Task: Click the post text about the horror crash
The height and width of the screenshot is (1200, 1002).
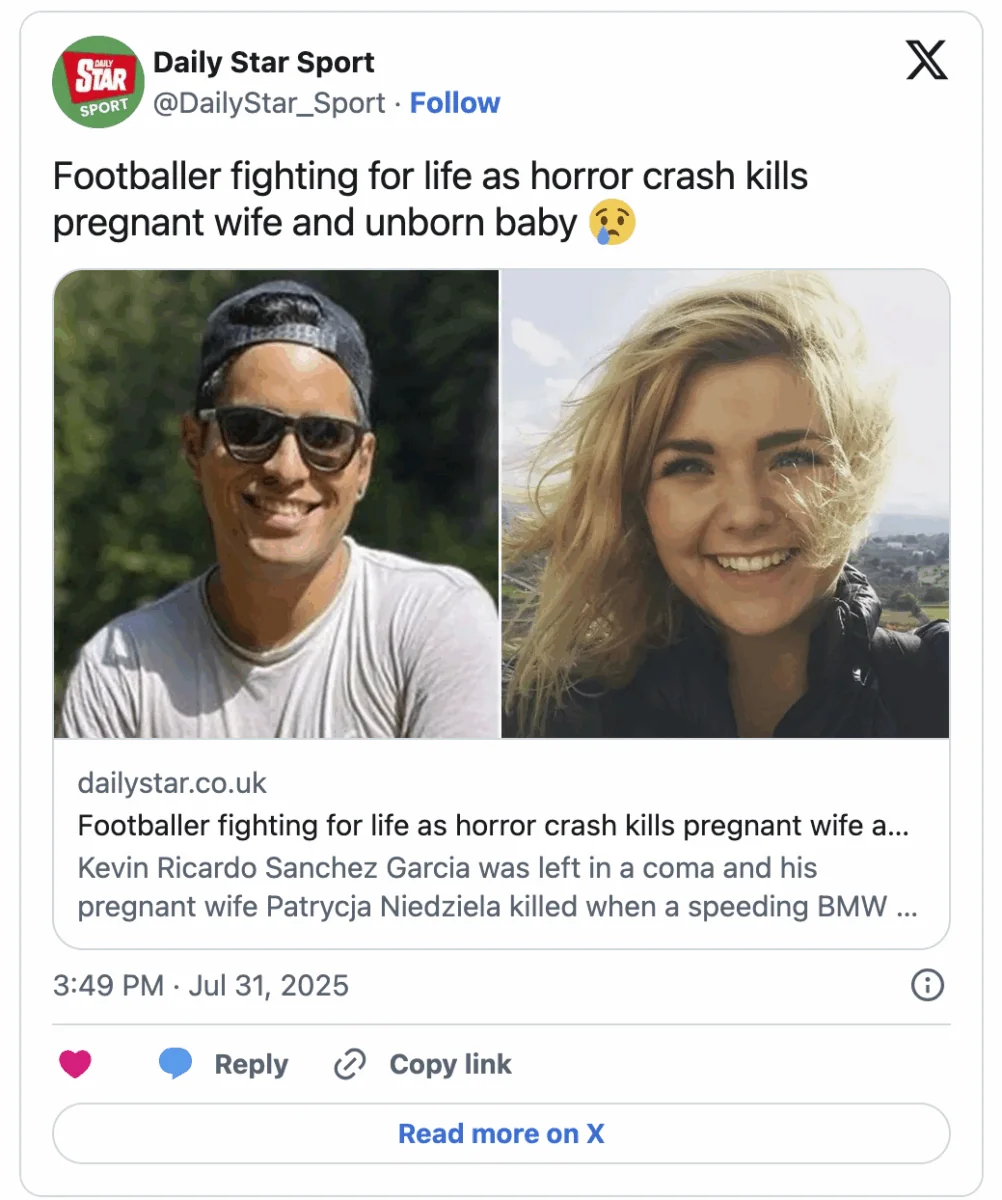Action: pos(430,199)
